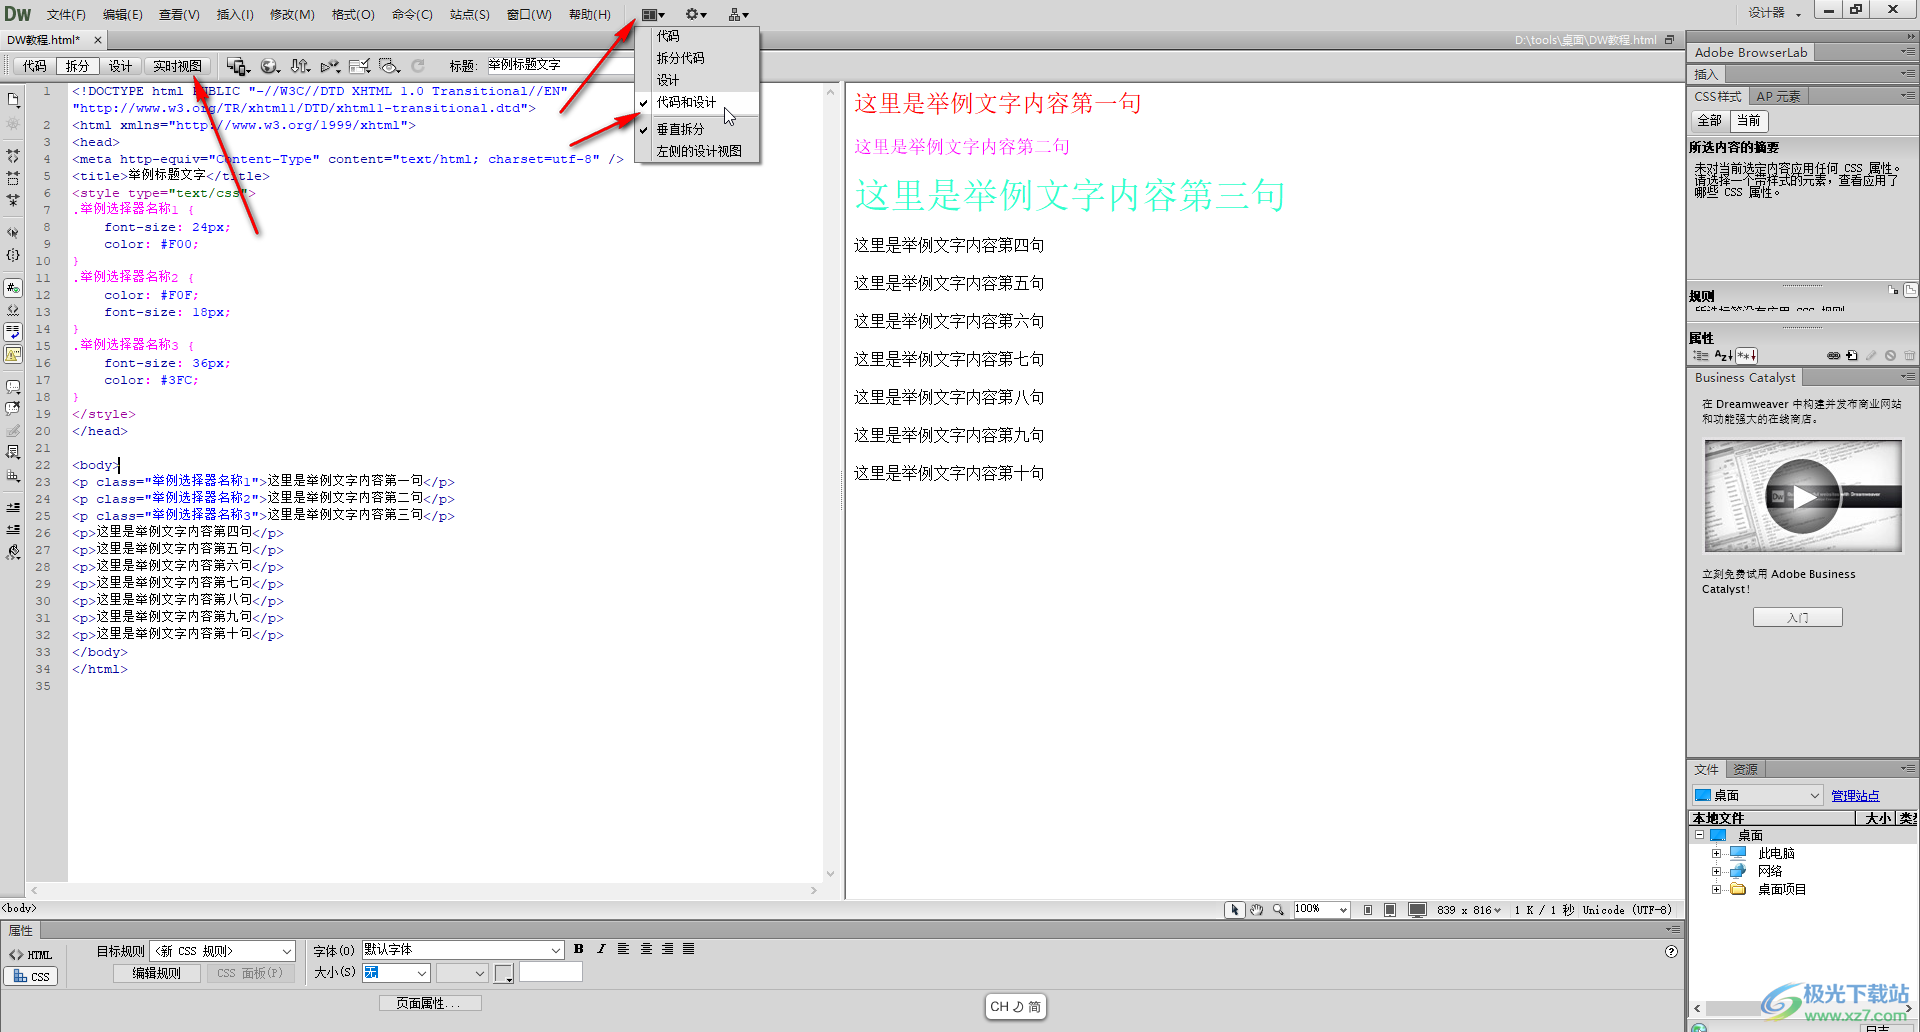
Task: Select the zoom magnifier tool
Action: 1278,910
